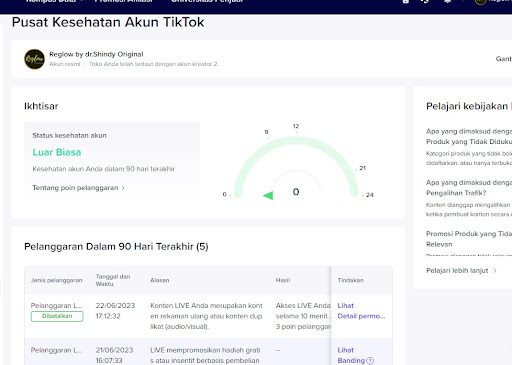Click Lihat for the 22/06/2023 violation
512x365 pixels.
(345, 305)
